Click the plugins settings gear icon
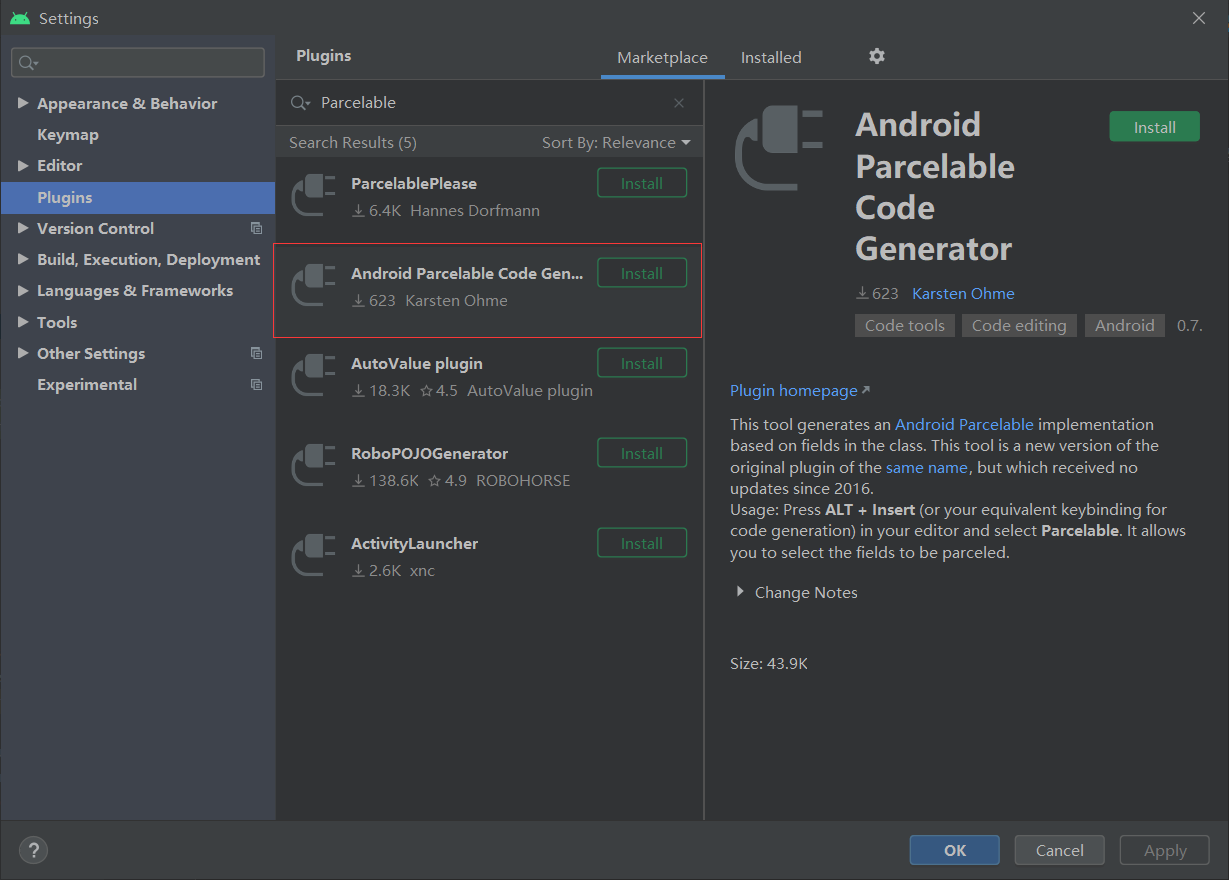This screenshot has height=880, width=1229. click(877, 57)
